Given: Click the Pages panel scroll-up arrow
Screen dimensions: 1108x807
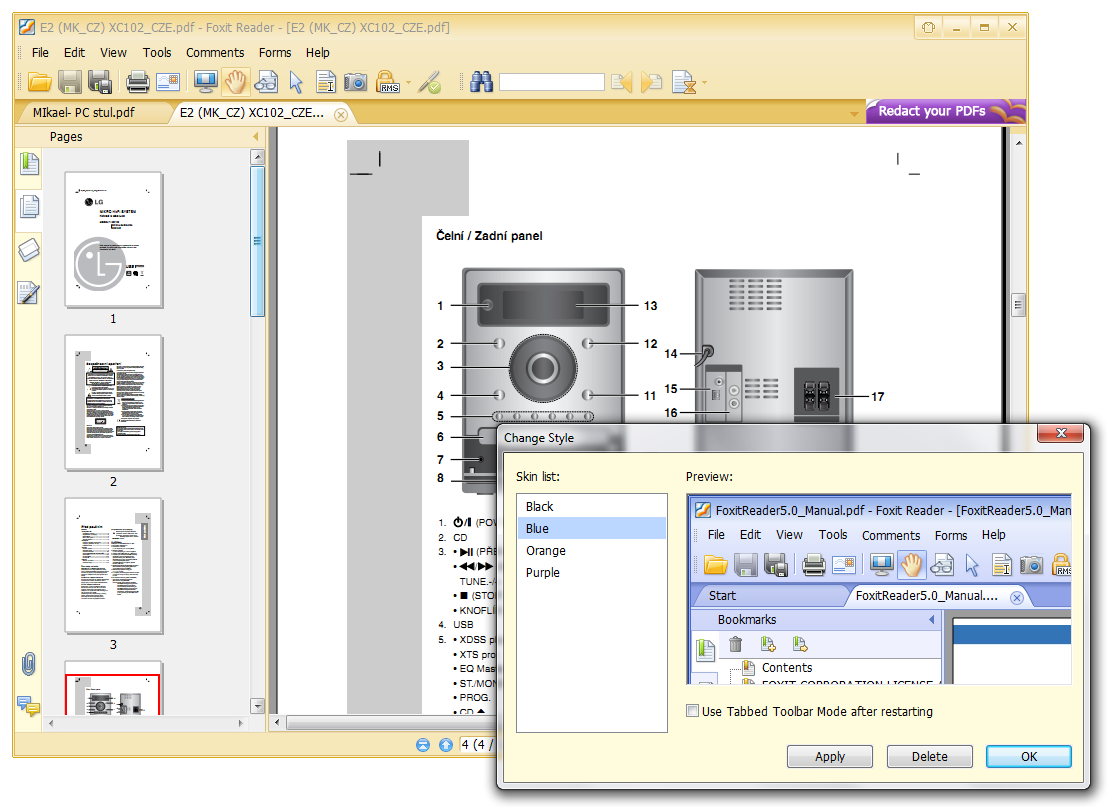Looking at the screenshot, I should pos(257,157).
